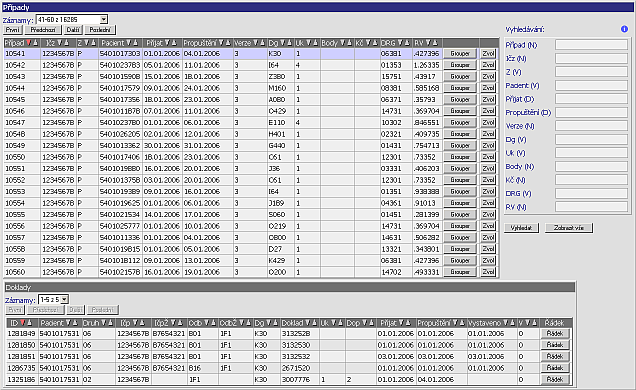
Task: Sort Pacient column descending in Případy table
Action: point(129,43)
